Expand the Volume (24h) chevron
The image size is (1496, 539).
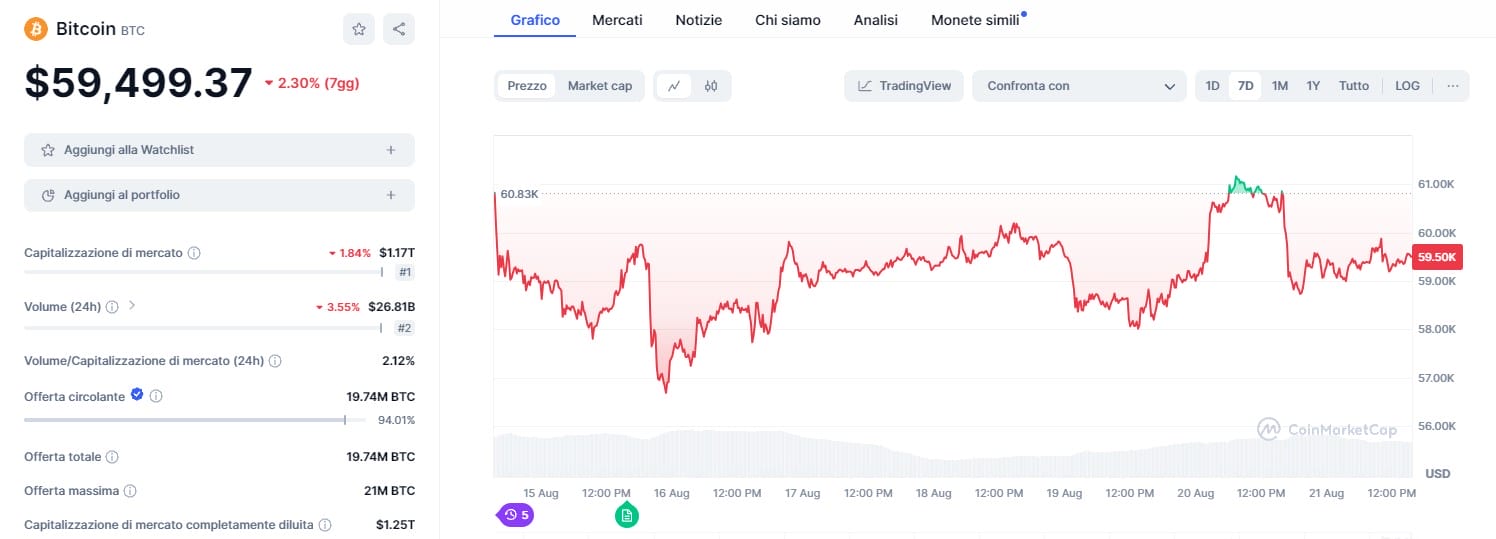click(132, 306)
